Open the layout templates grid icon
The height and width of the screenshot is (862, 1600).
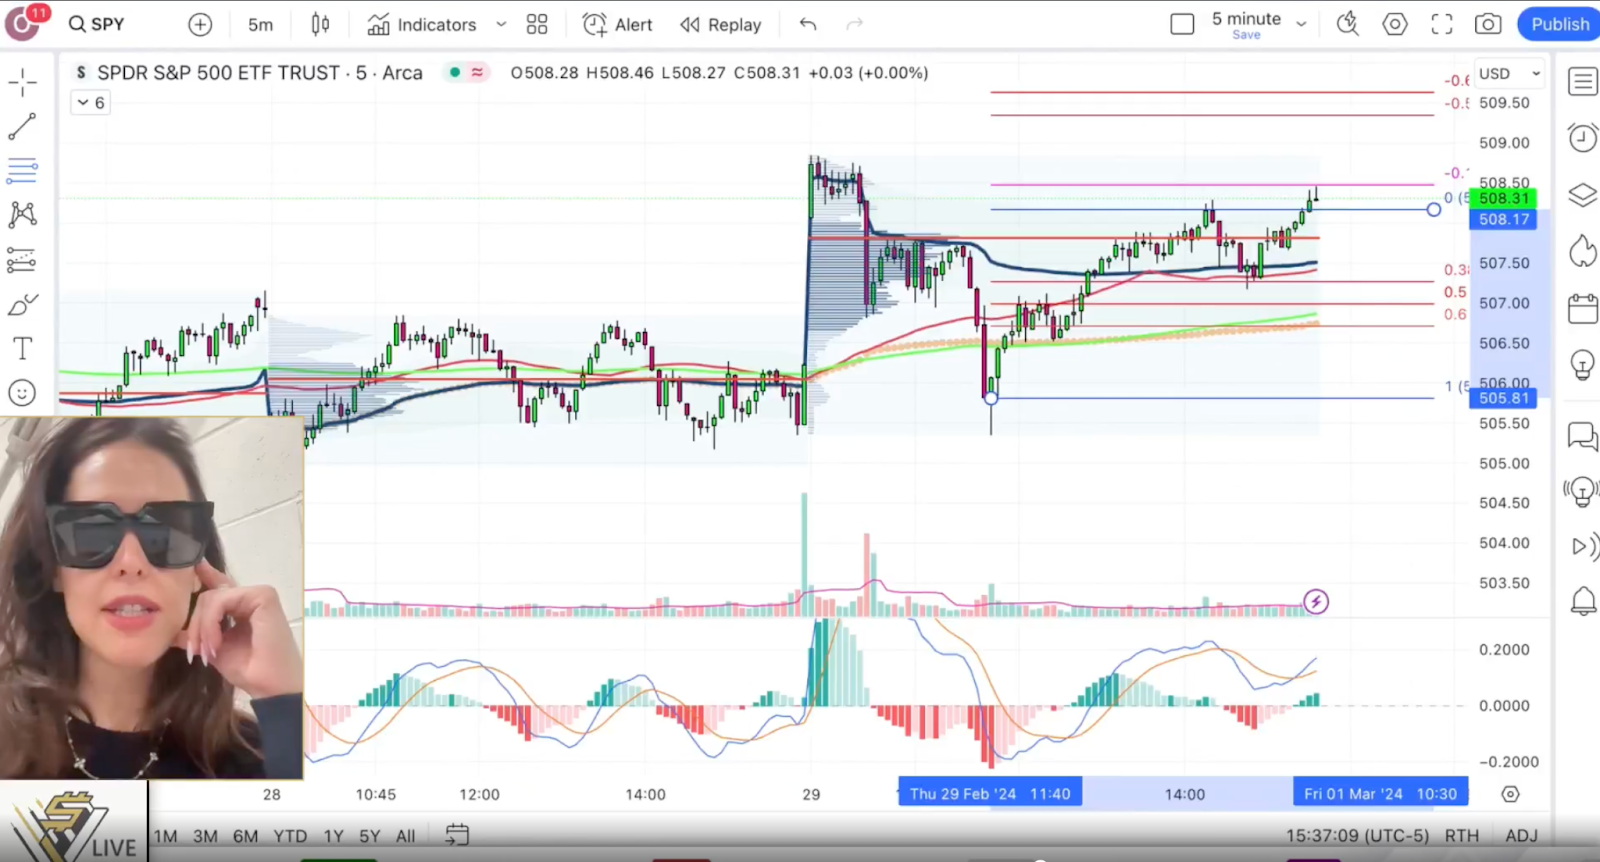tap(537, 24)
